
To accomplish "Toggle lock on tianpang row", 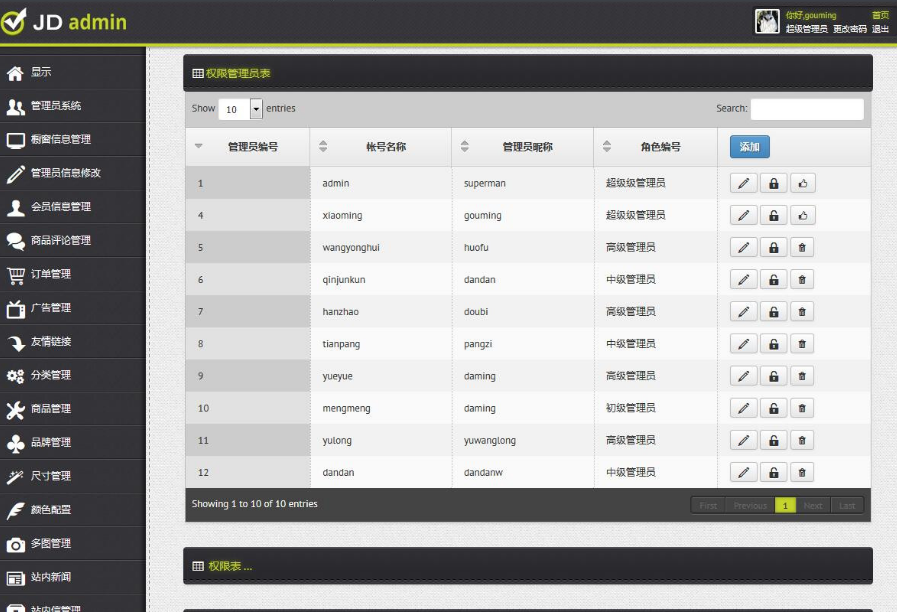I will [773, 343].
